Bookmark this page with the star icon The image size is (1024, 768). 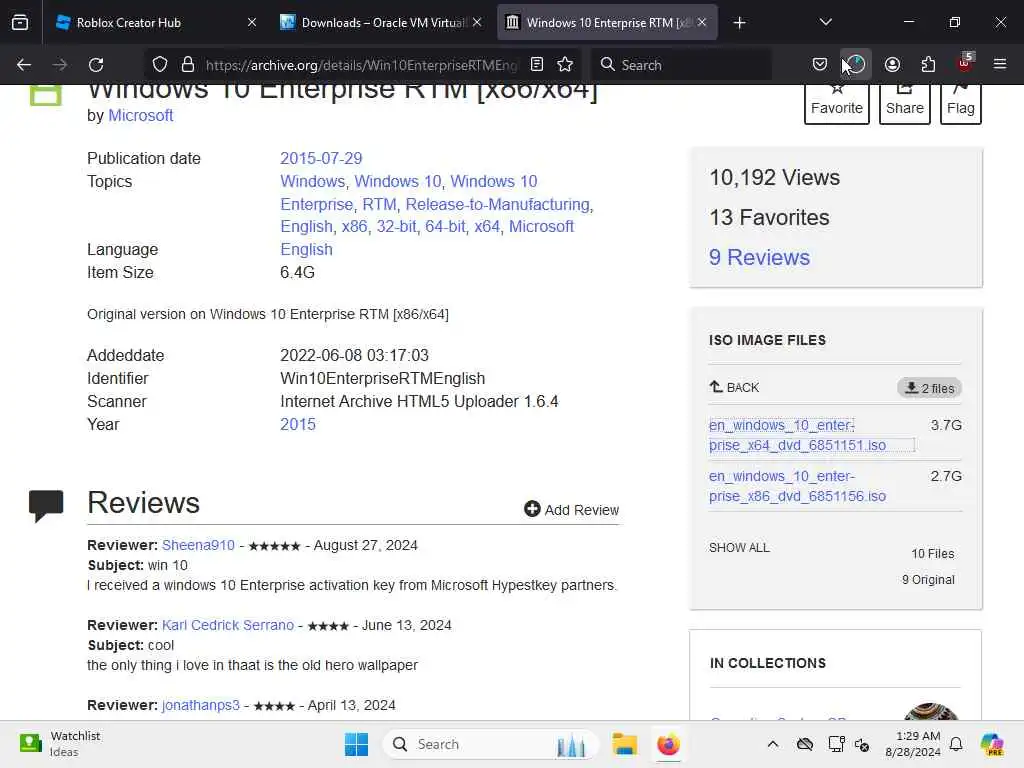point(565,65)
